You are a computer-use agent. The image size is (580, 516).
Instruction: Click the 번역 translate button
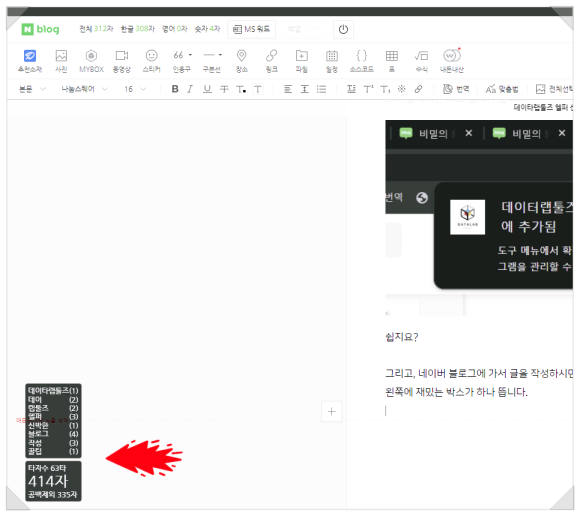point(456,89)
